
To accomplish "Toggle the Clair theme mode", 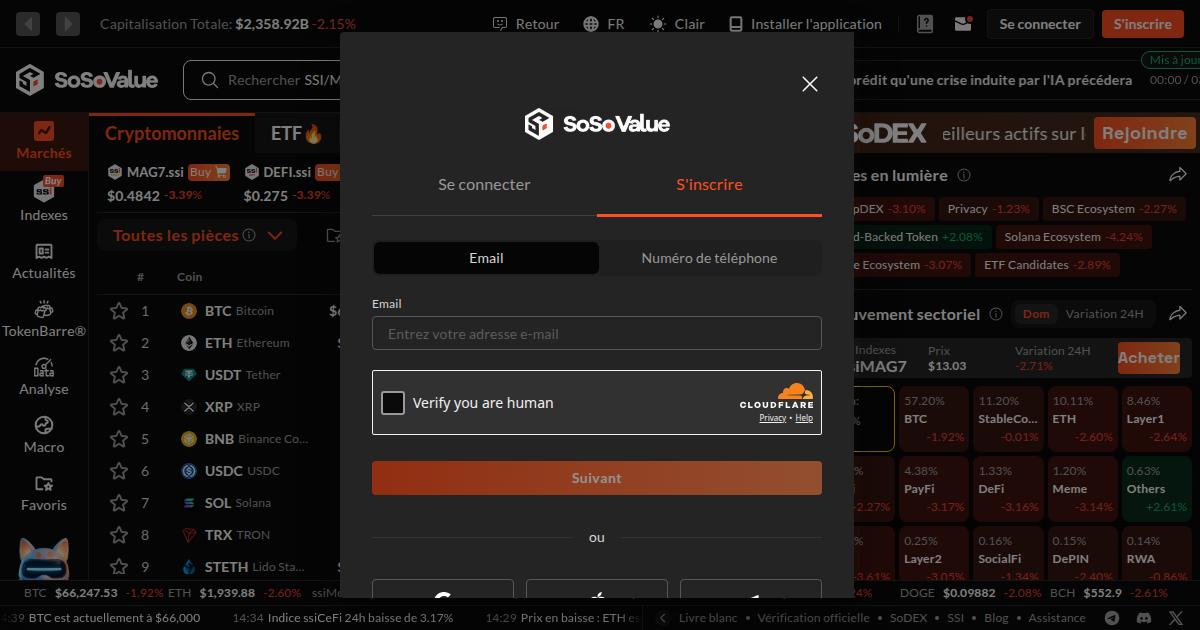I will [677, 24].
